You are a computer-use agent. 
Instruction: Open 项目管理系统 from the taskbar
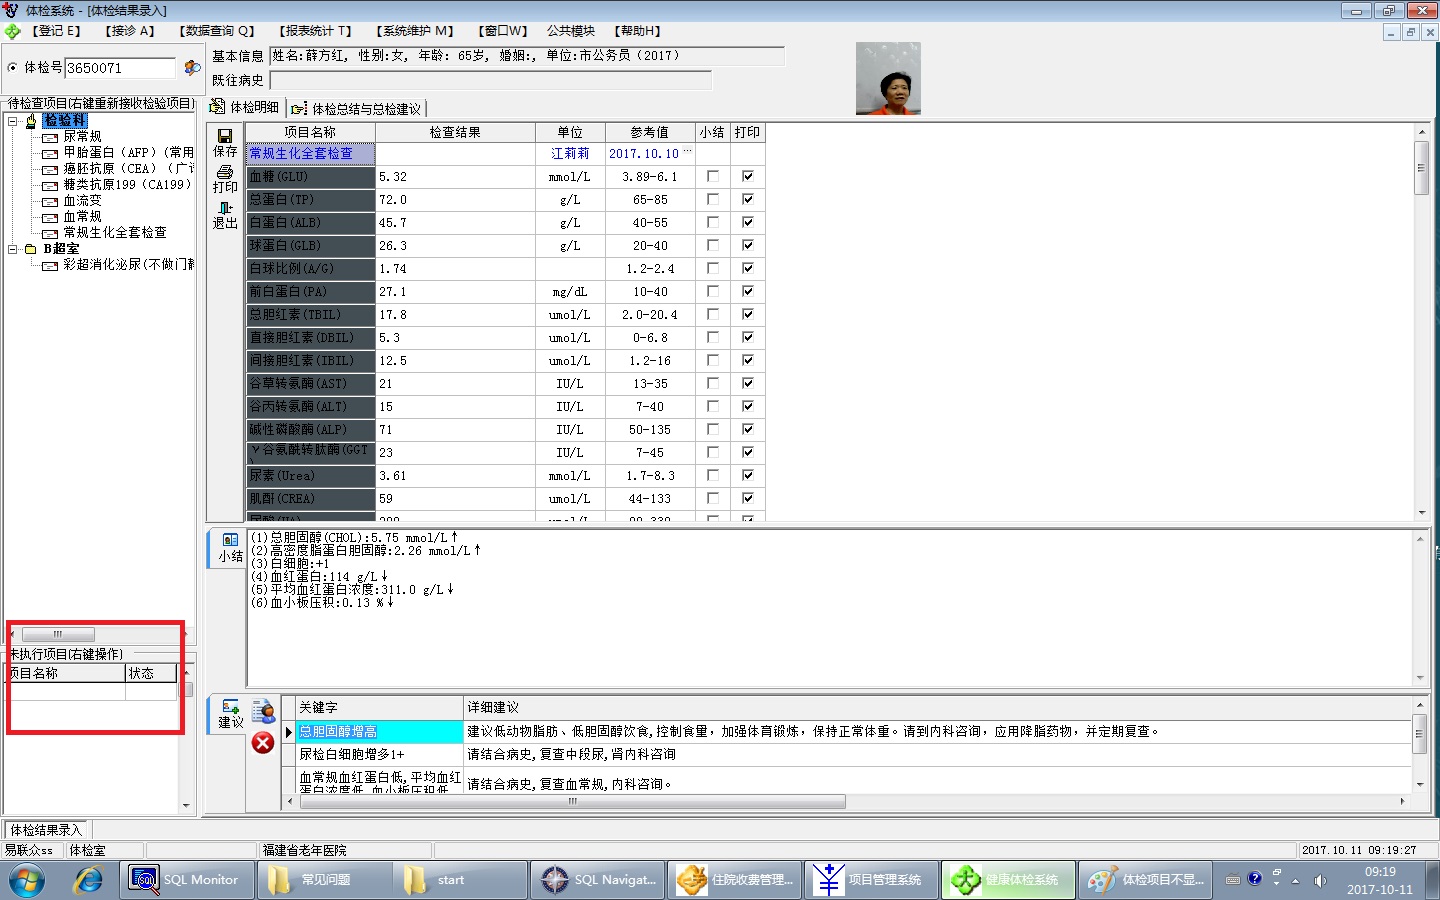(870, 880)
